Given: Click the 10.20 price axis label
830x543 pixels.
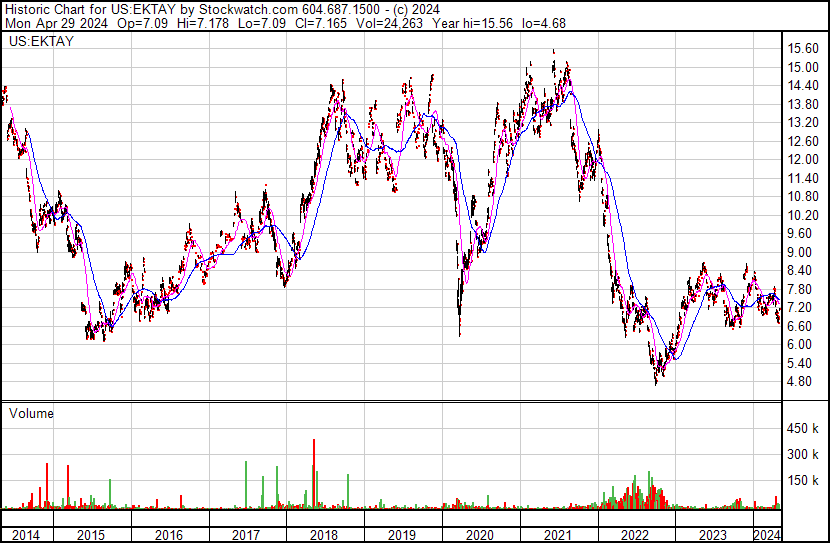Looking at the screenshot, I should pos(803,215).
